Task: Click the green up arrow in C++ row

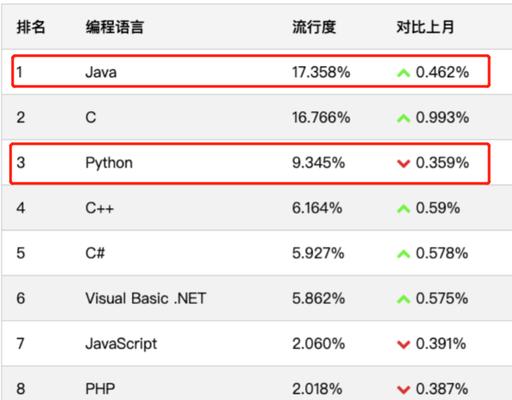Action: pos(403,209)
